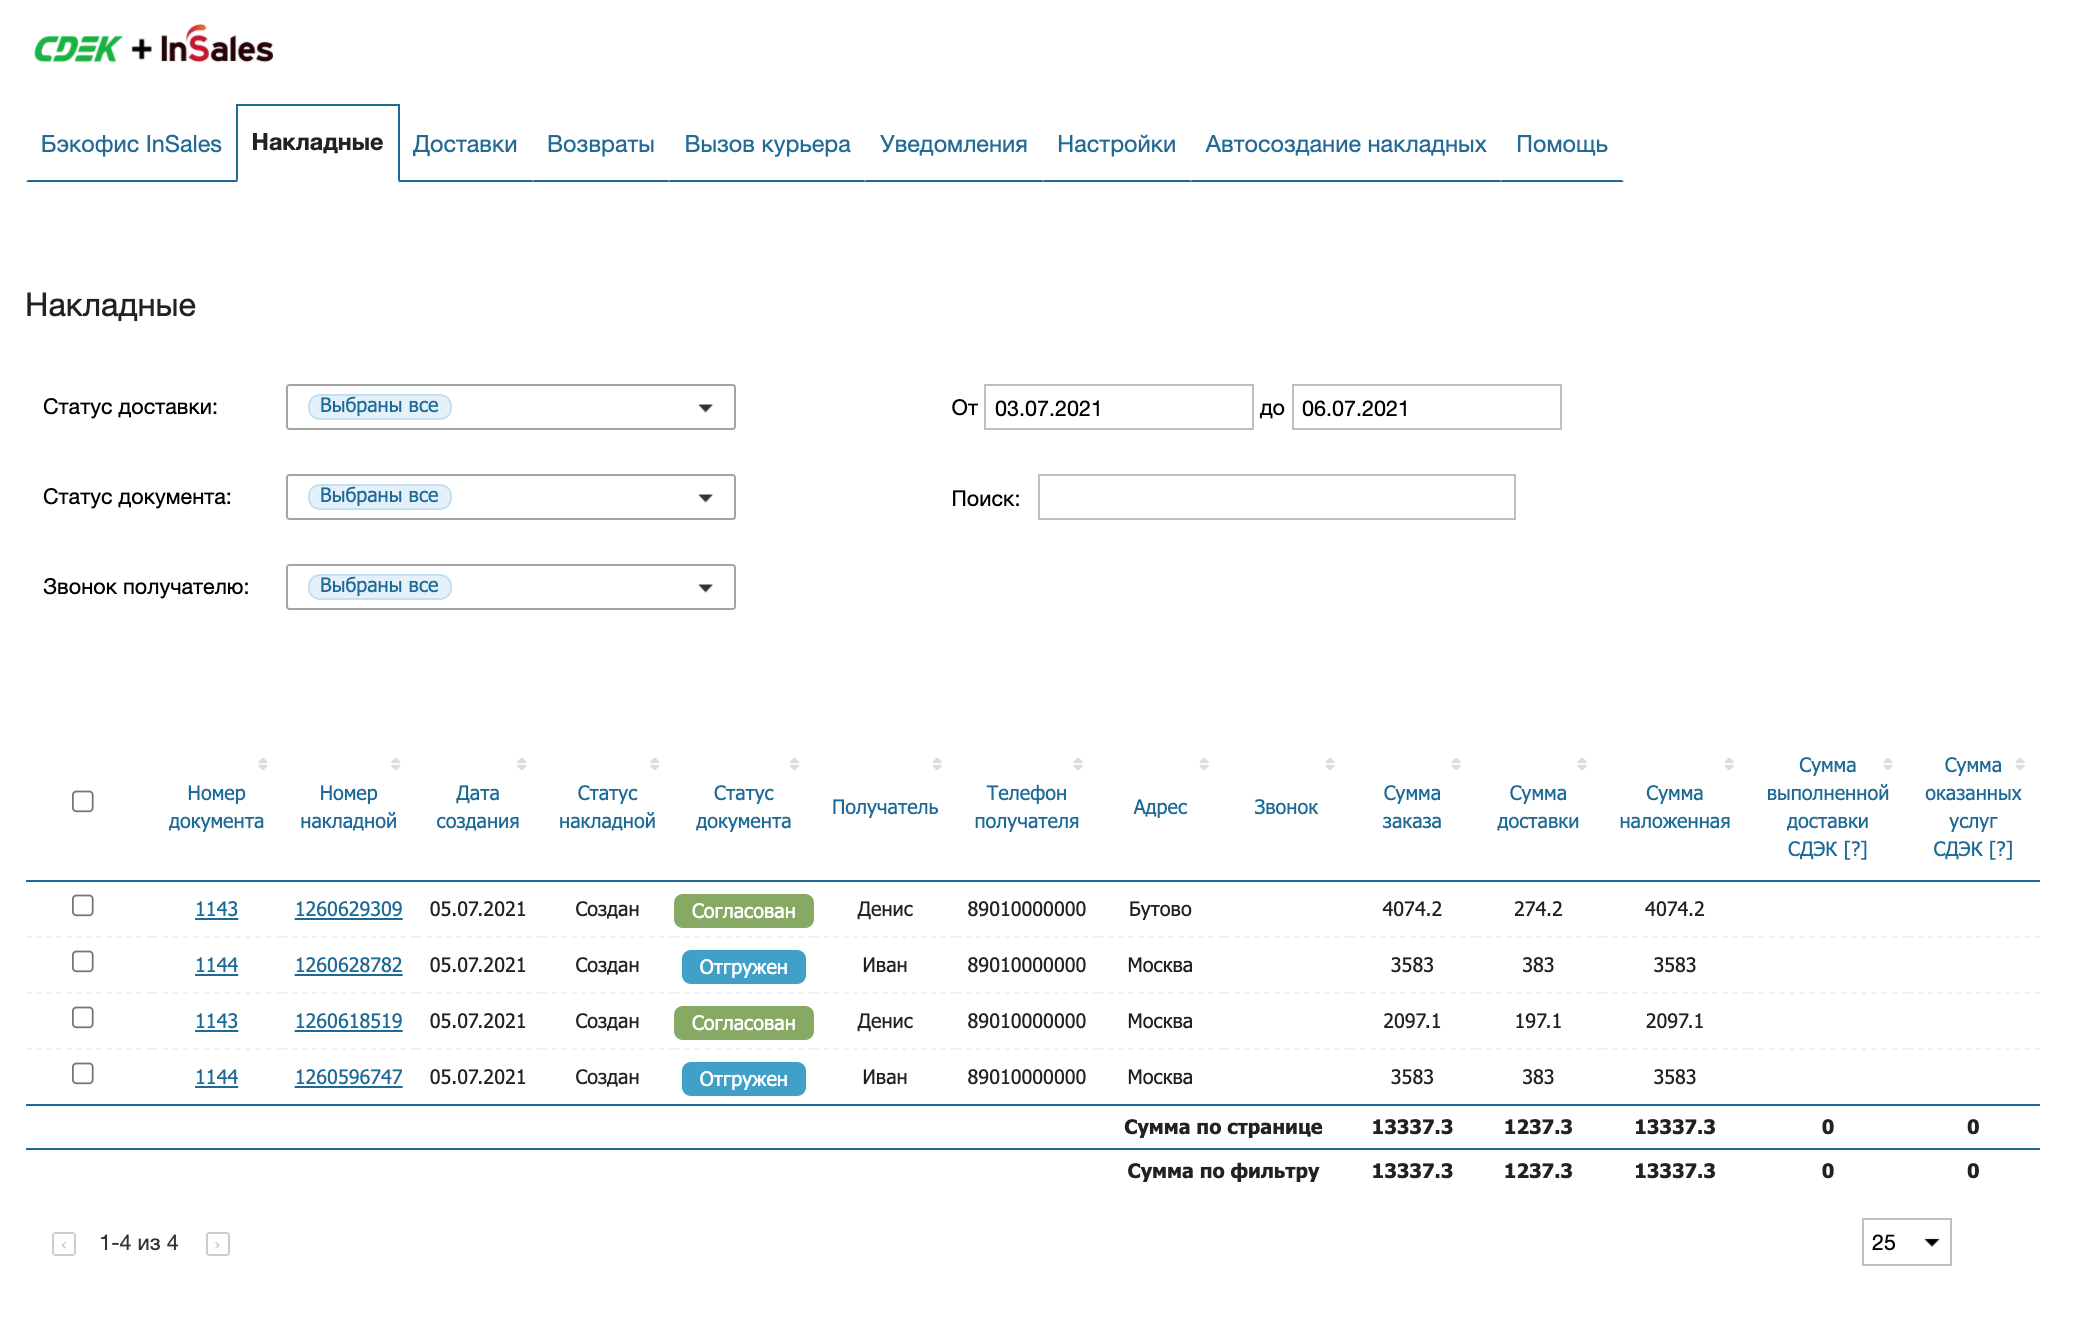Sort table by Дата создания arrows

(521, 764)
